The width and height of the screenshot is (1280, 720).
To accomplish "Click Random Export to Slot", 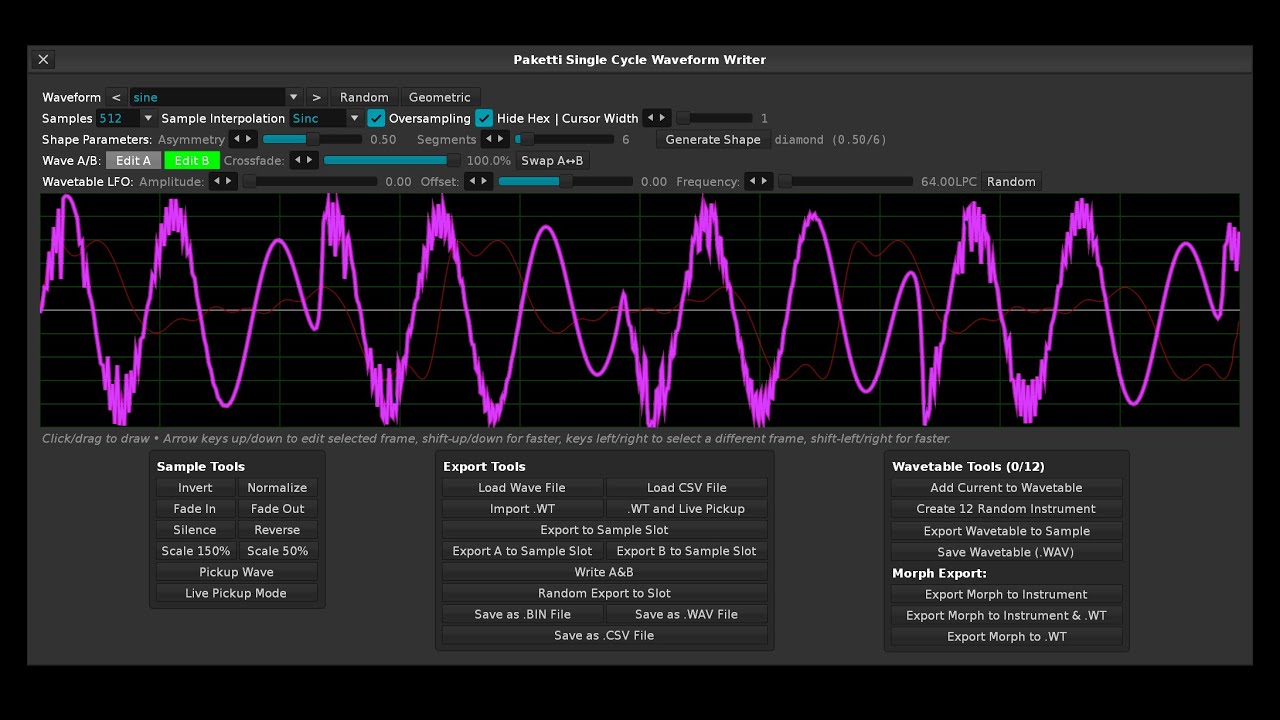I will point(604,592).
